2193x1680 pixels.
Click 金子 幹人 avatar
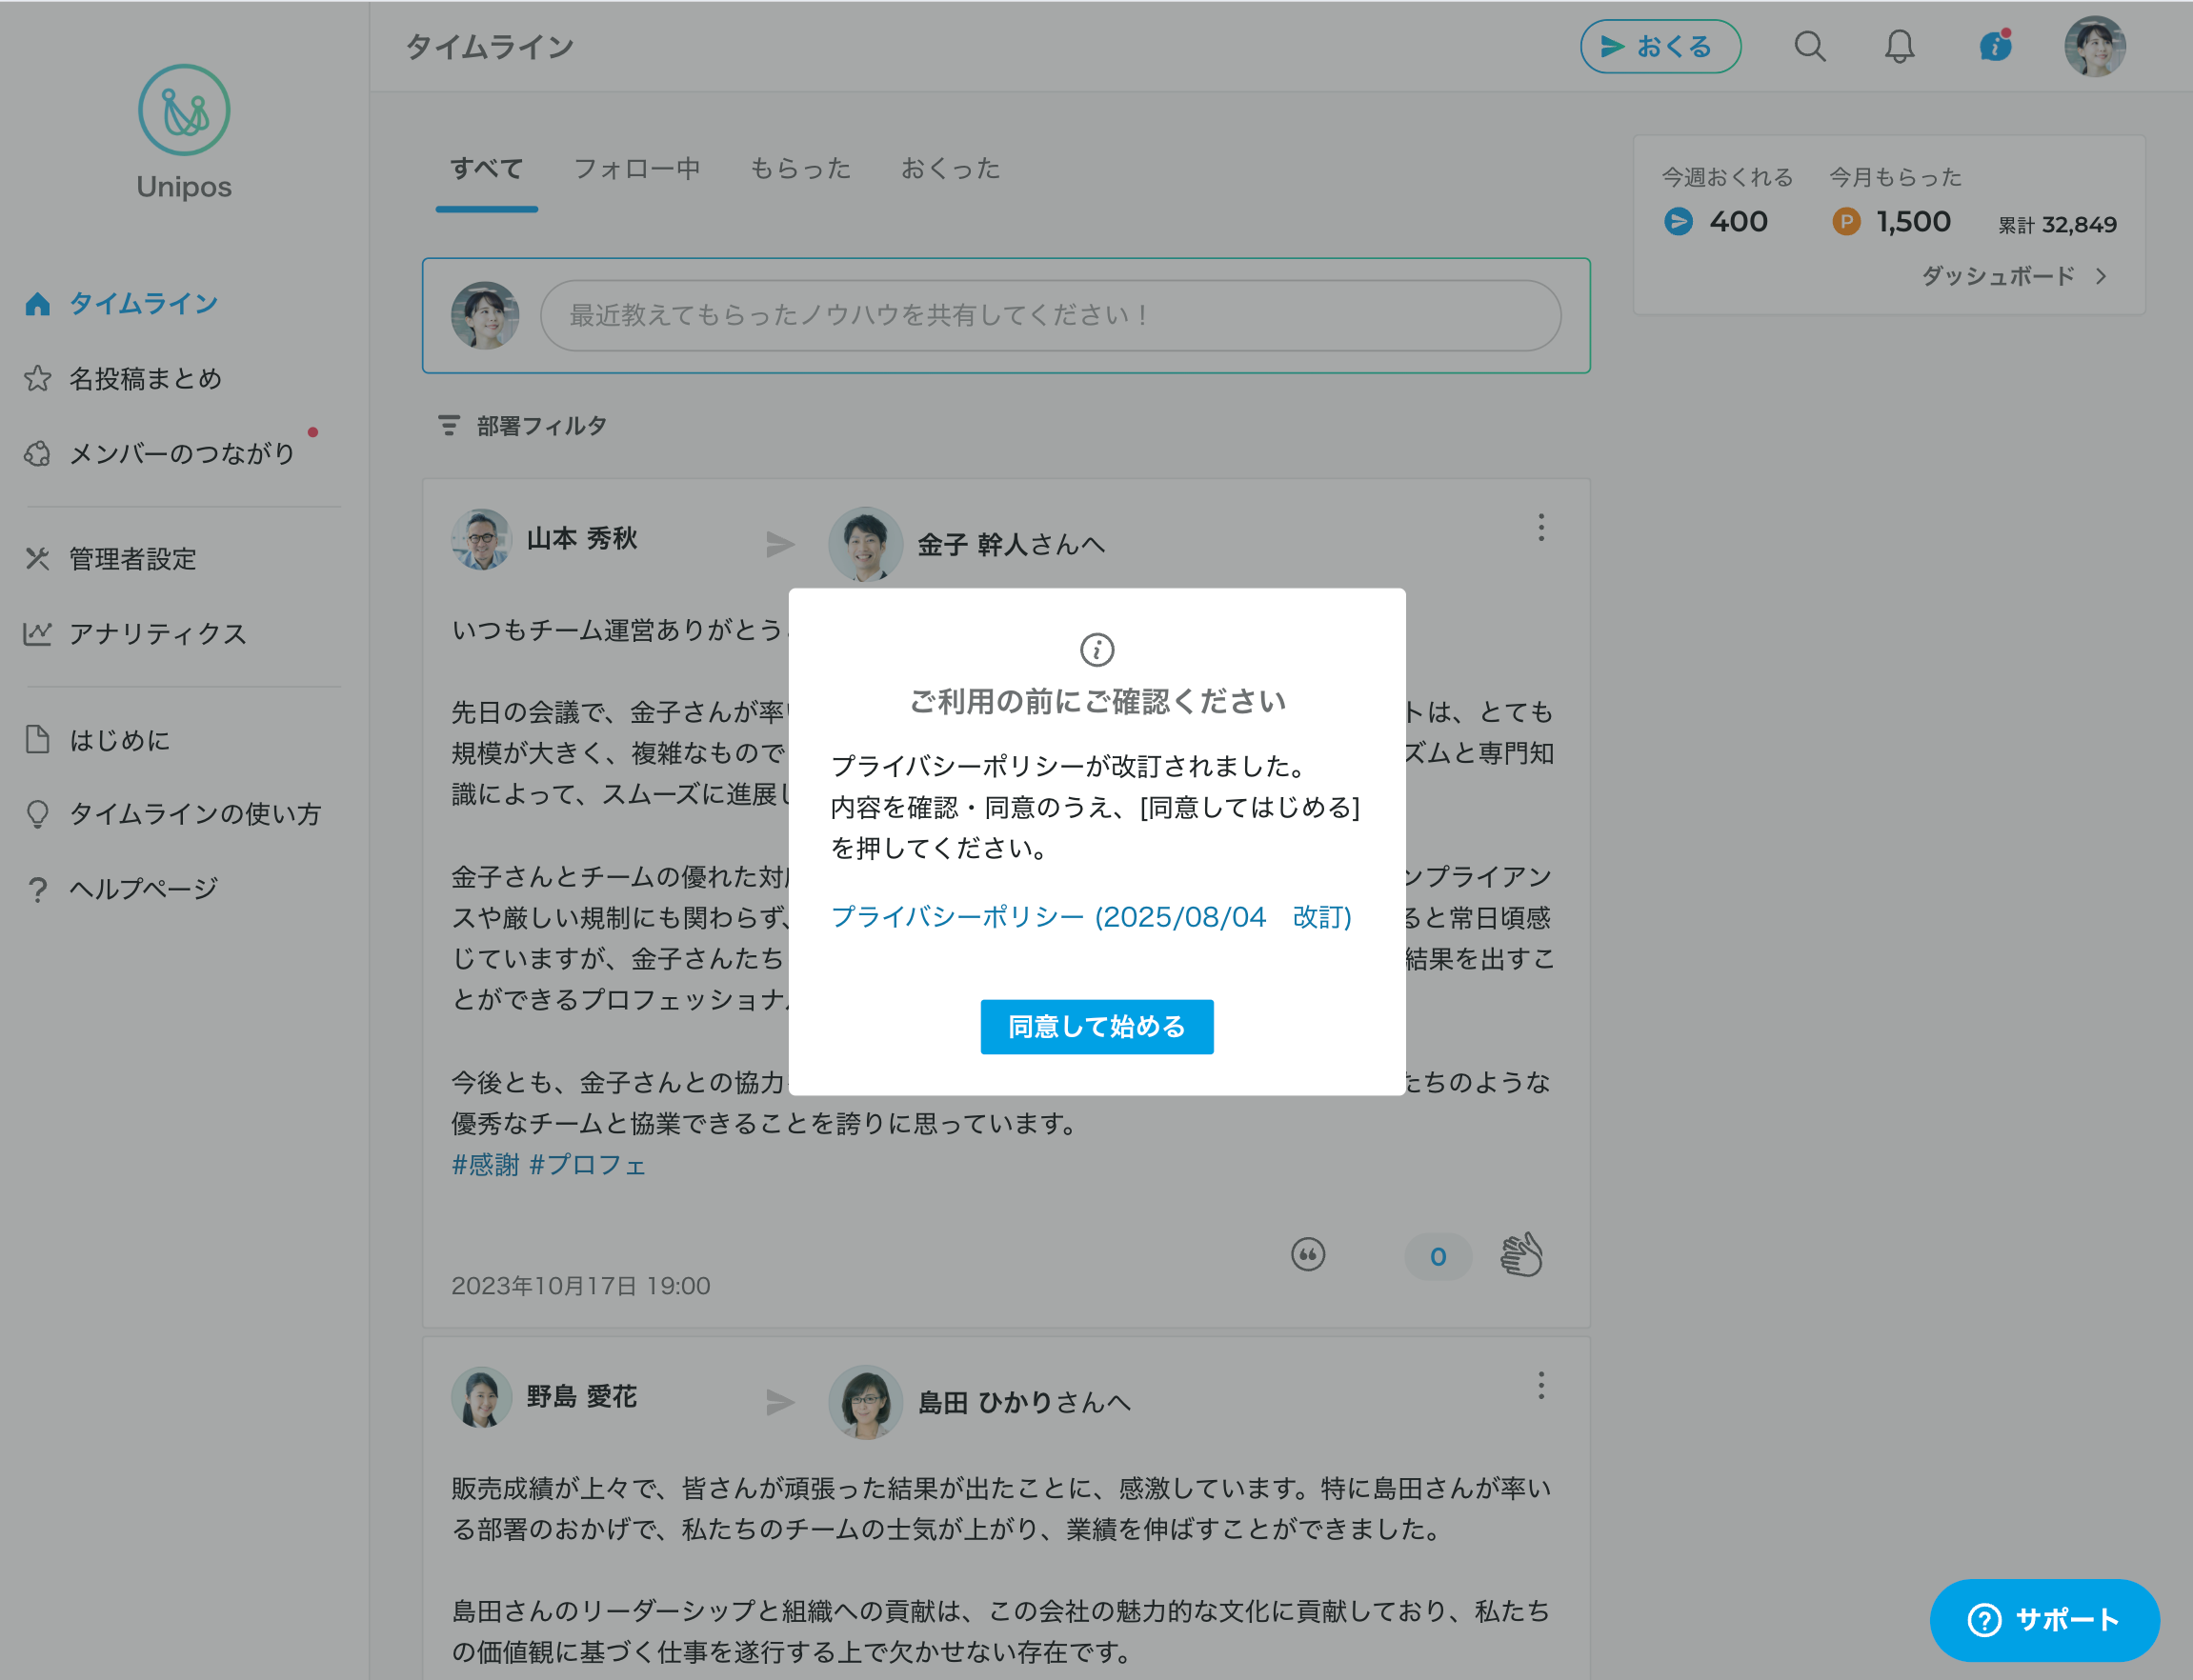click(866, 544)
